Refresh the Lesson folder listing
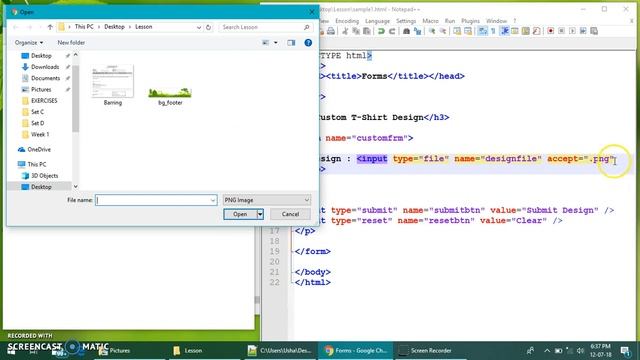 coord(209,27)
